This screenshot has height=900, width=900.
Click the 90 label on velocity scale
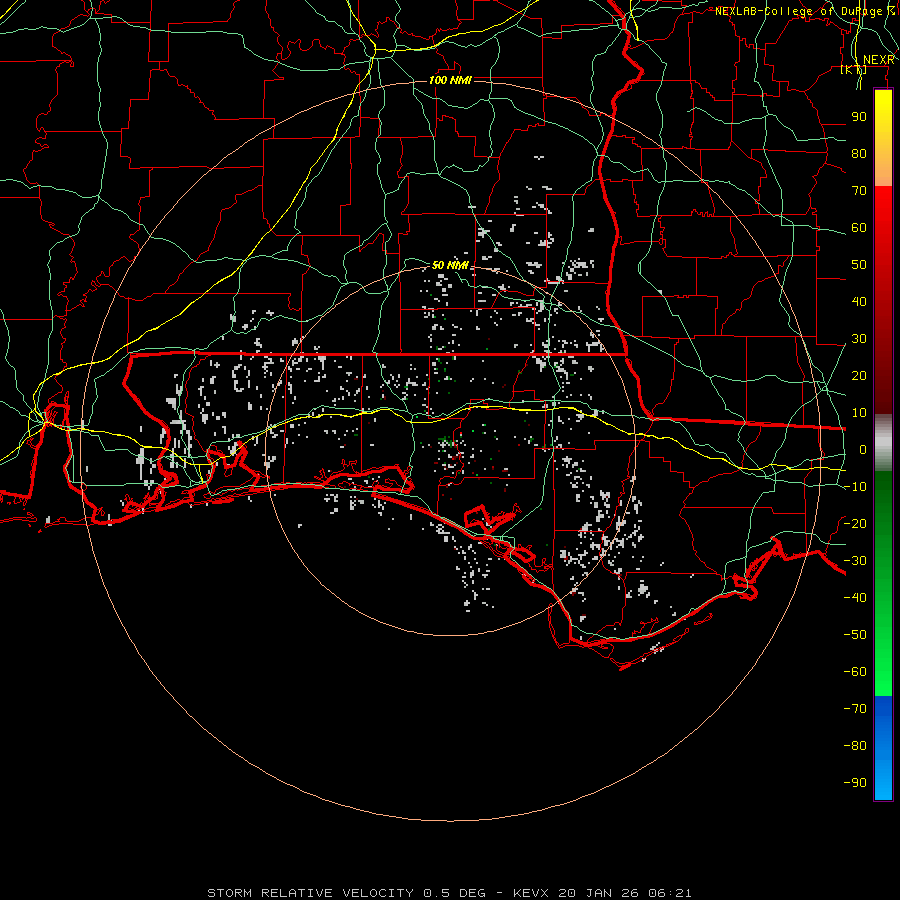[x=858, y=117]
